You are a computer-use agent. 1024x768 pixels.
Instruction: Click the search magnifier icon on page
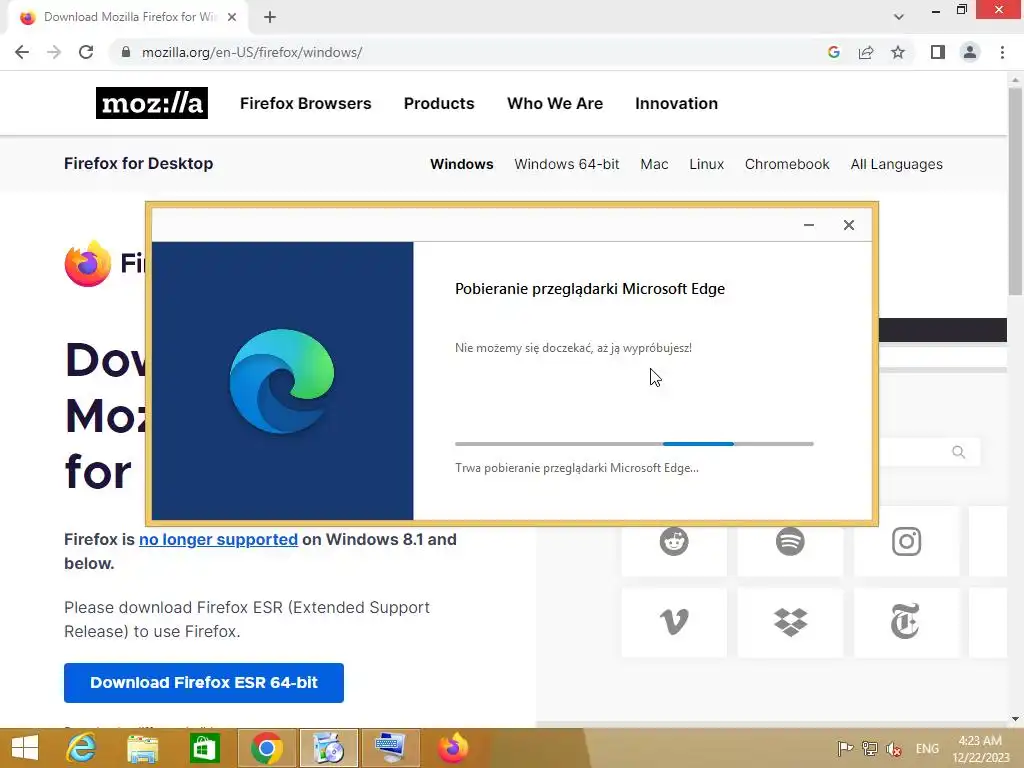click(958, 452)
